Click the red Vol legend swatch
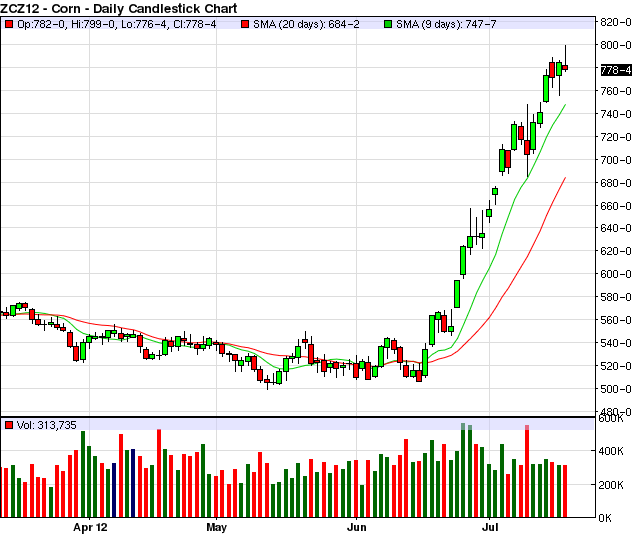This screenshot has height=536, width=640. click(x=9, y=425)
